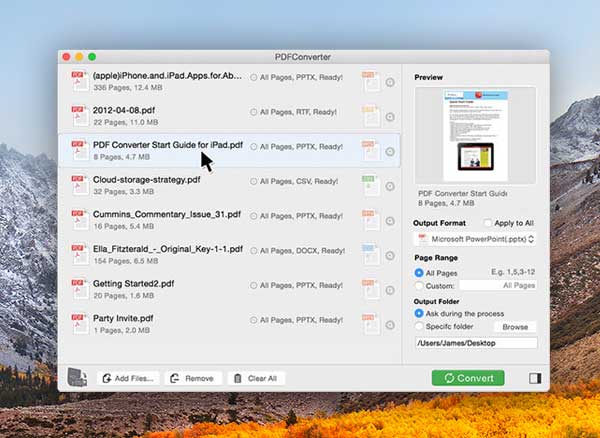Image resolution: width=600 pixels, height=438 pixels.
Task: Click status circle of Party Invite.pdf row
Action: pyautogui.click(x=253, y=320)
